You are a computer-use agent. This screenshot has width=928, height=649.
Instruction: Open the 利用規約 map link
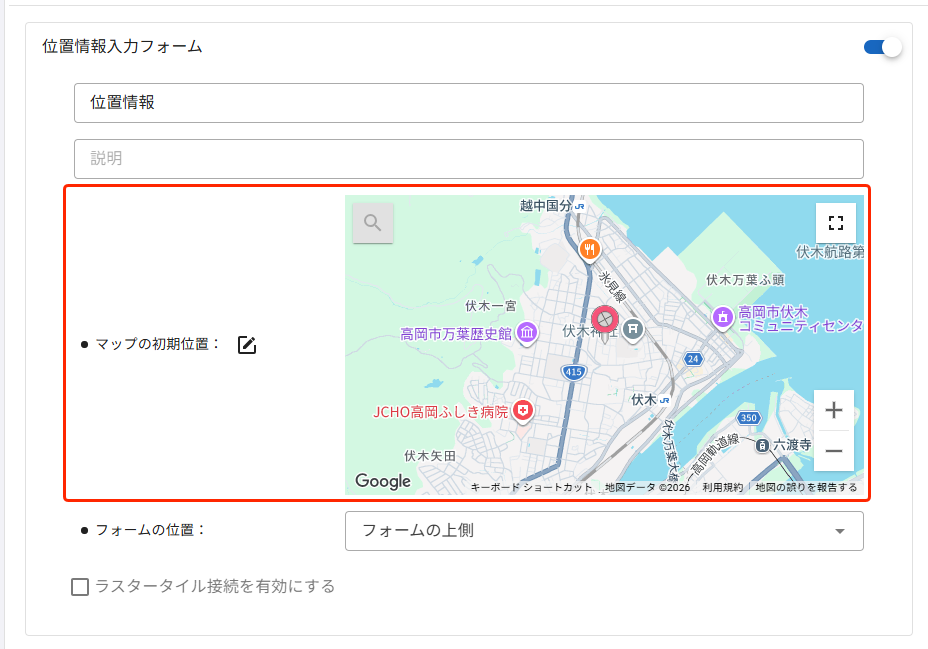[723, 487]
